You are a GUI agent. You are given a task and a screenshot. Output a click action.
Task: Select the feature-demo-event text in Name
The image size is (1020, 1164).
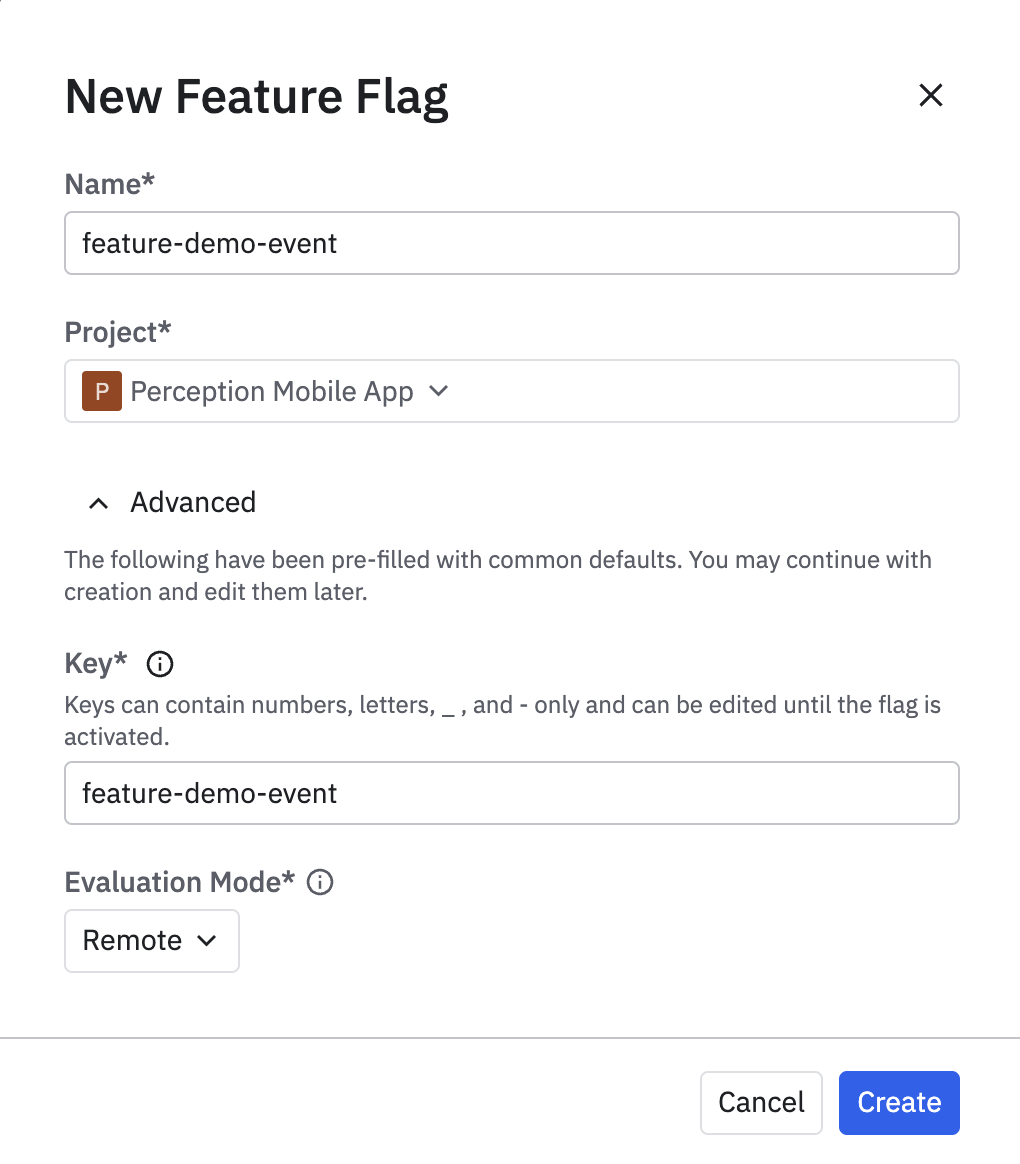tap(208, 242)
